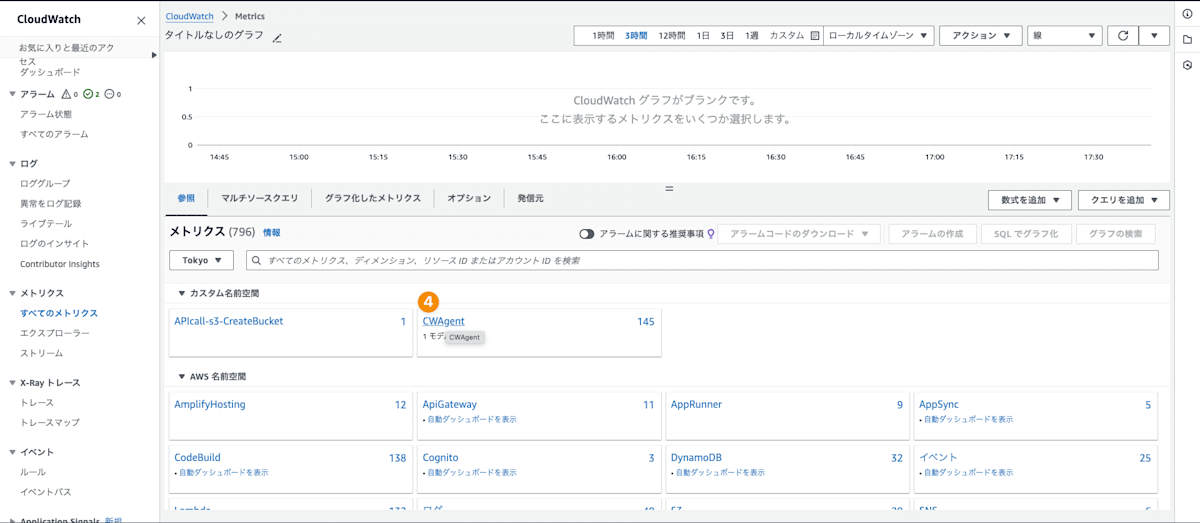Open すべてのアラーム in sidebar
This screenshot has height=523, width=1200.
(x=54, y=134)
